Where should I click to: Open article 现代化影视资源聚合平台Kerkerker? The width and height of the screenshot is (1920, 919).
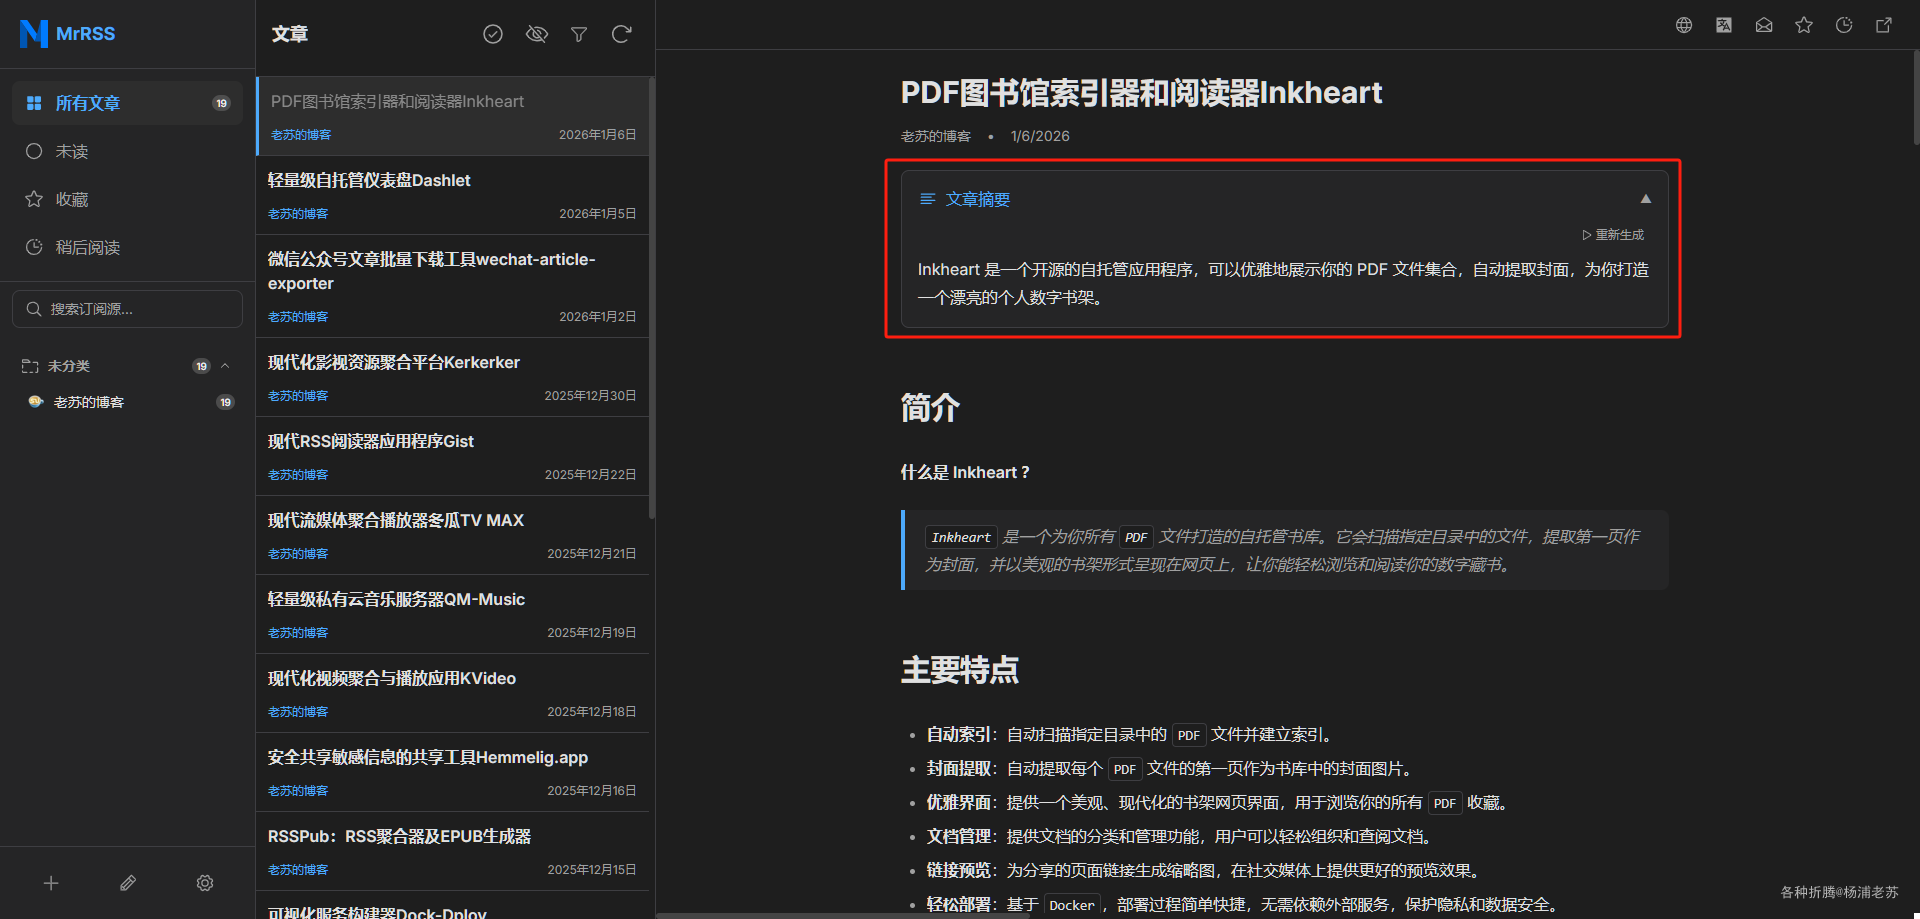pyautogui.click(x=452, y=377)
